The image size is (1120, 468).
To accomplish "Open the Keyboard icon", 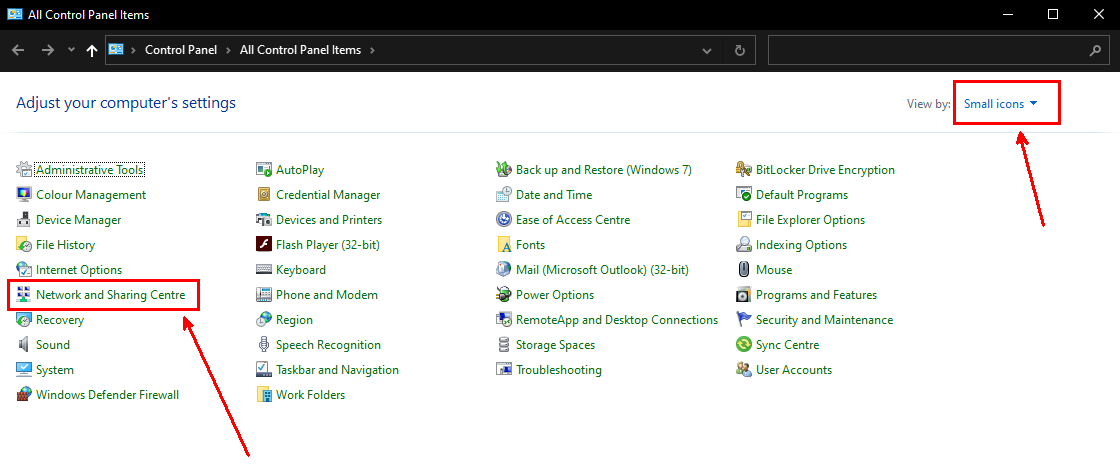I will tap(264, 270).
